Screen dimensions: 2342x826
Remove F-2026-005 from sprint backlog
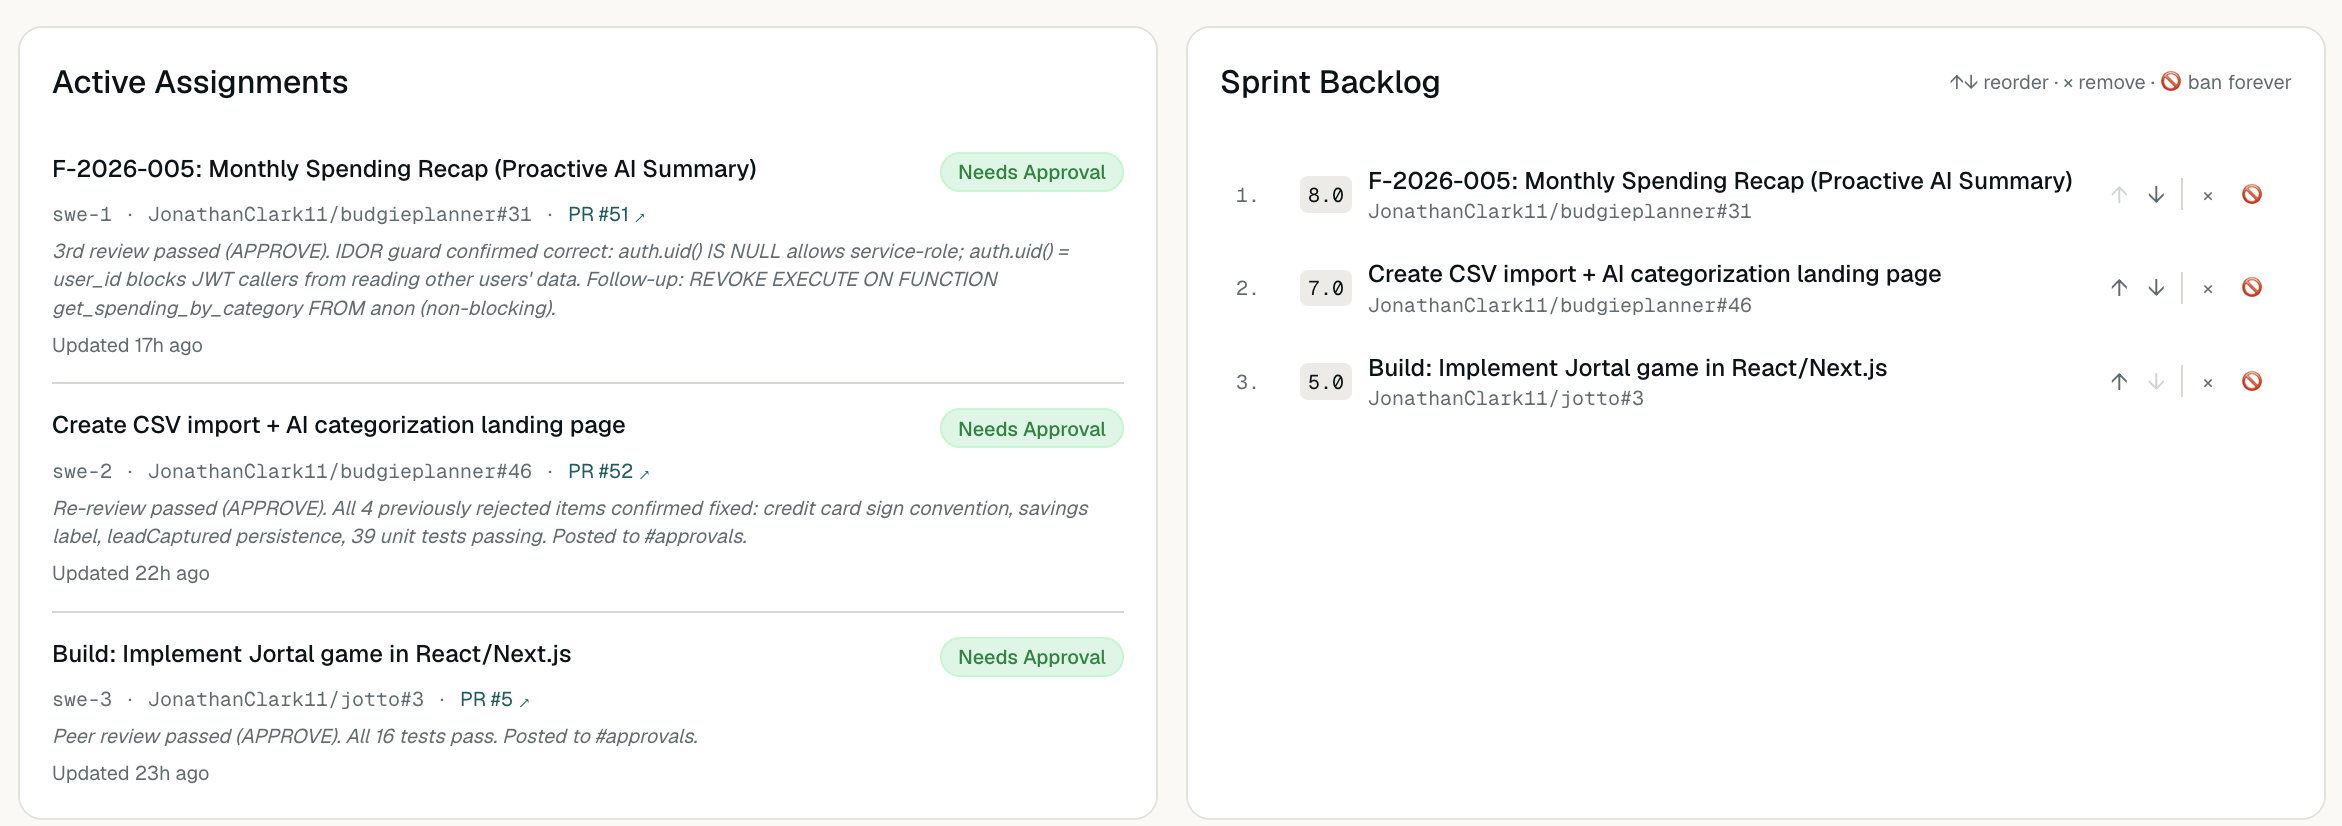pos(2208,196)
